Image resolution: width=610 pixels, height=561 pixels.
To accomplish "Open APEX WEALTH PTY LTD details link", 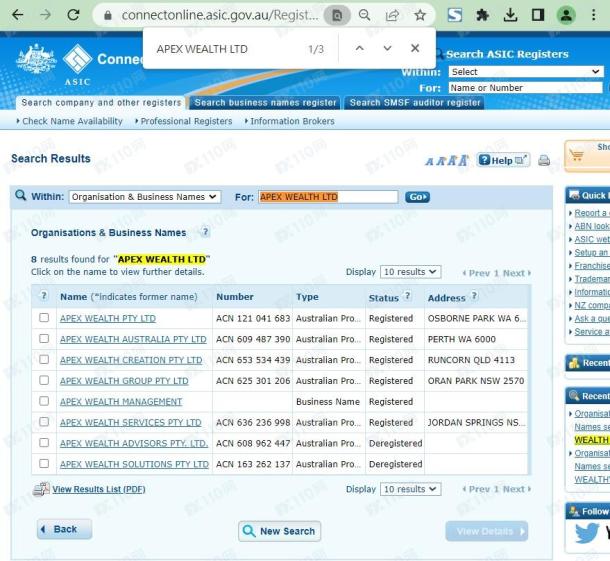I will point(108,318).
